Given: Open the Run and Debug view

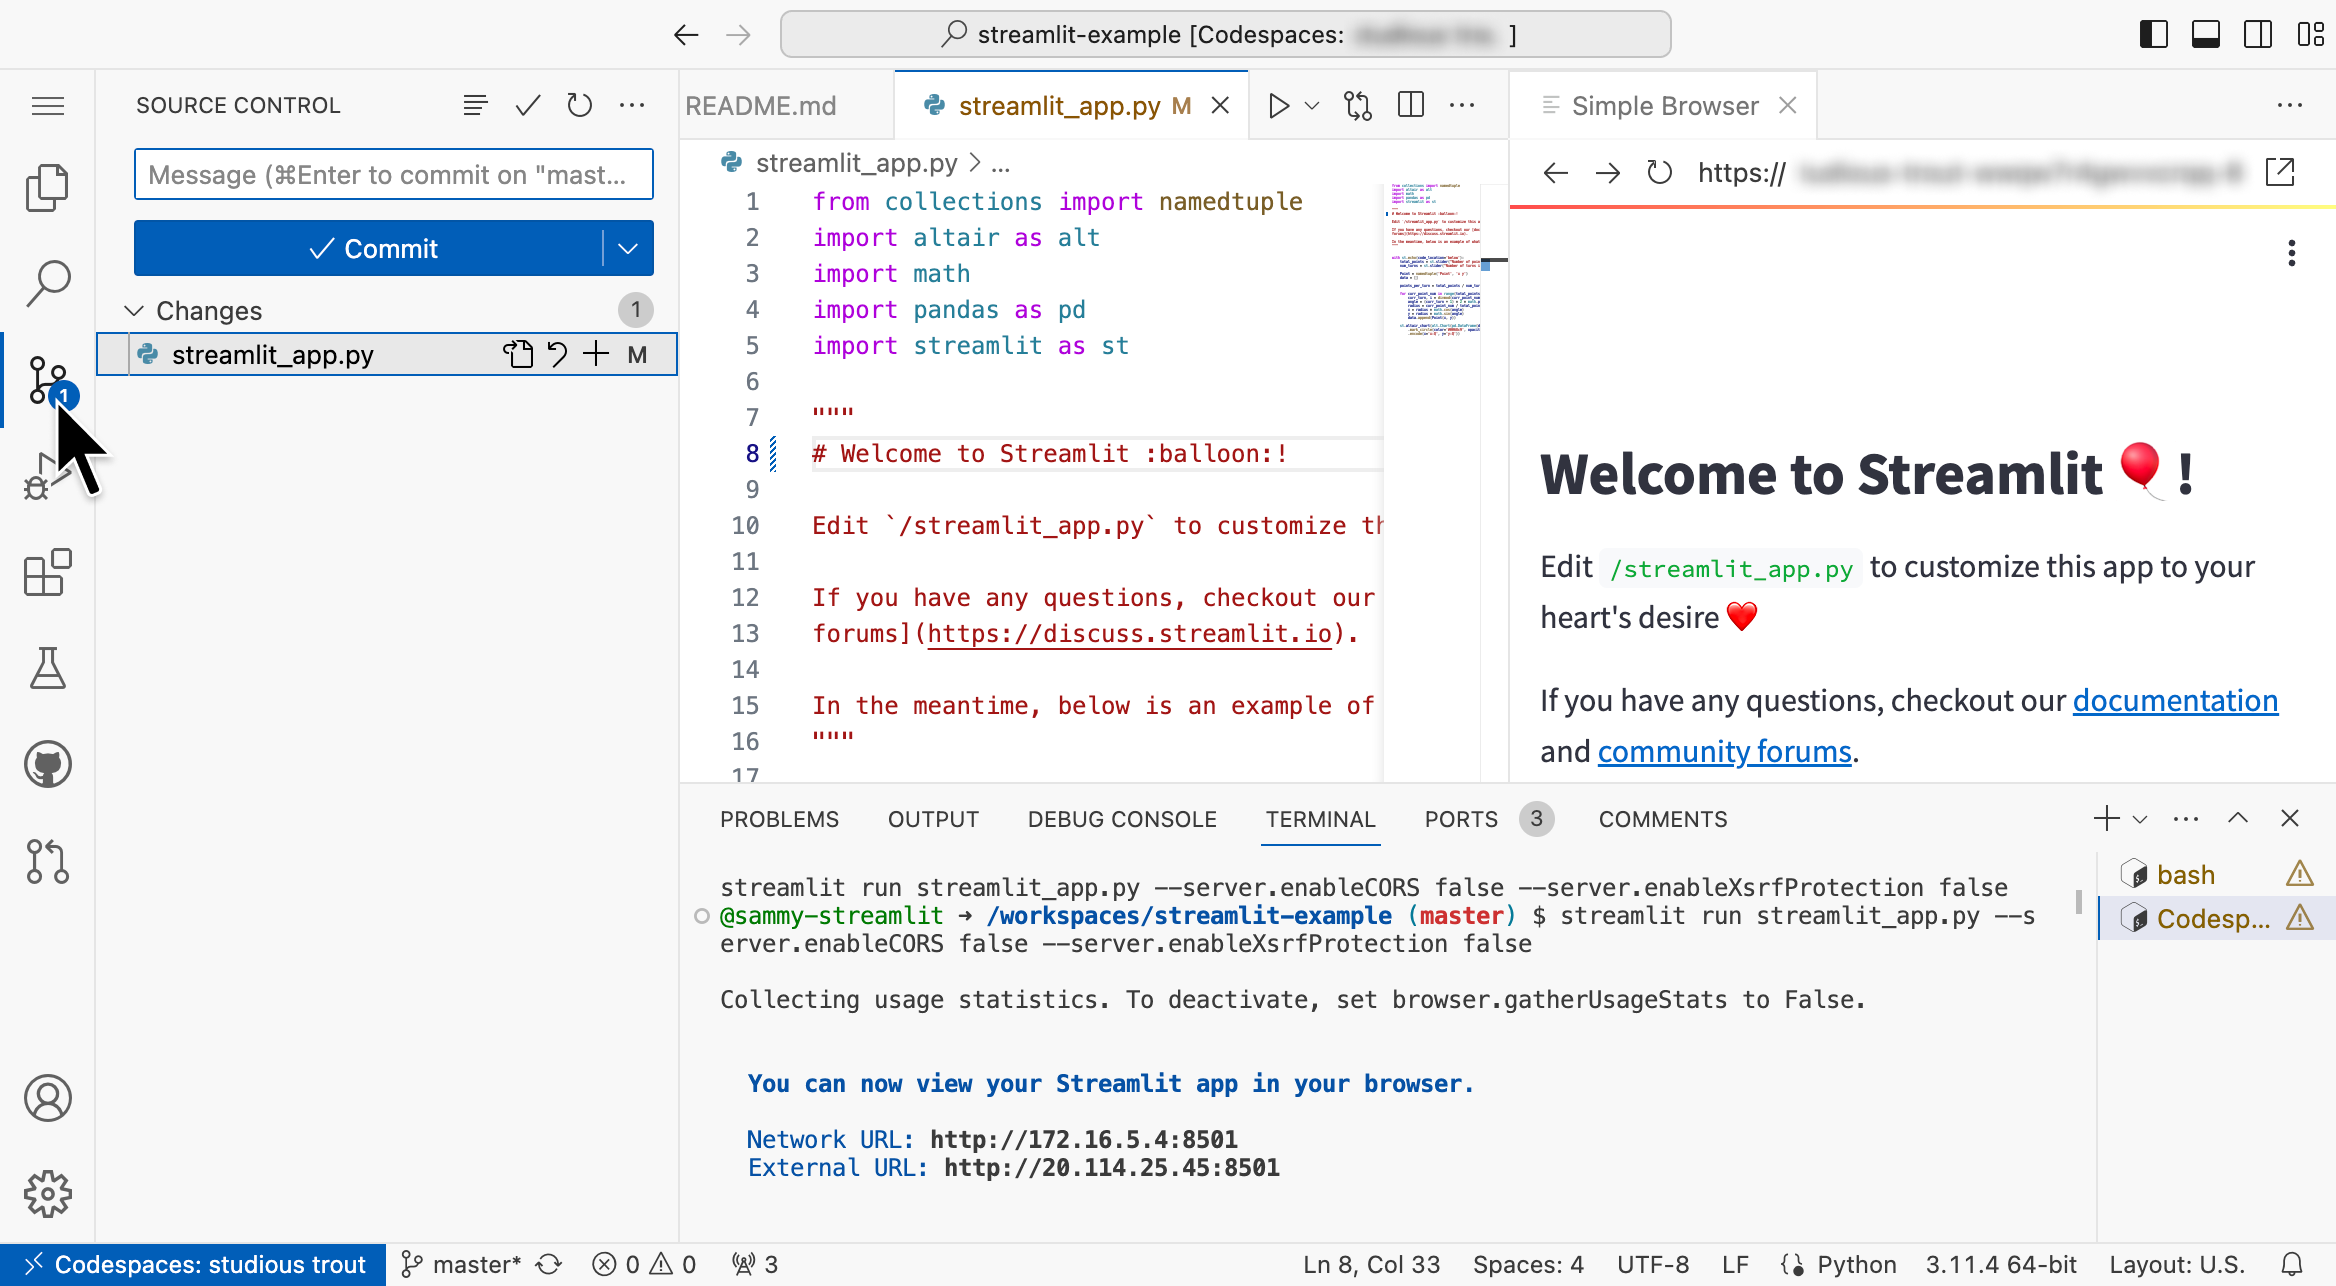Looking at the screenshot, I should [x=47, y=476].
